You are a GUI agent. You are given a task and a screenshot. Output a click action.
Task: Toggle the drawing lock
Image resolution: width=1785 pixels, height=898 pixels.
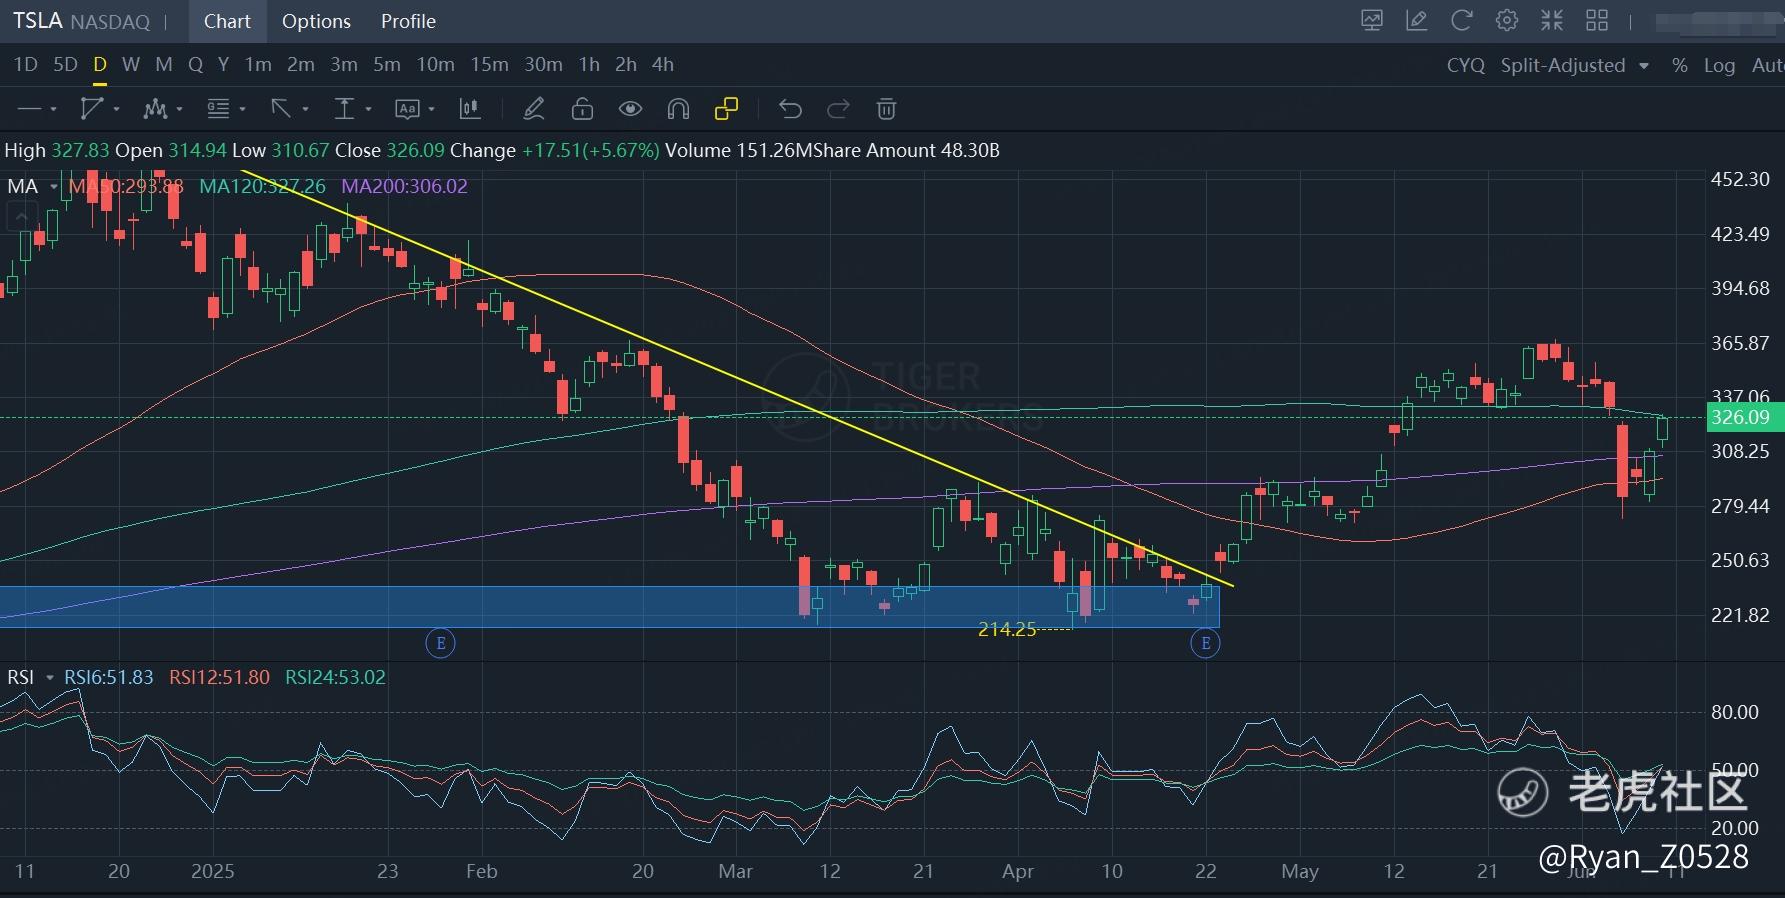[x=582, y=109]
